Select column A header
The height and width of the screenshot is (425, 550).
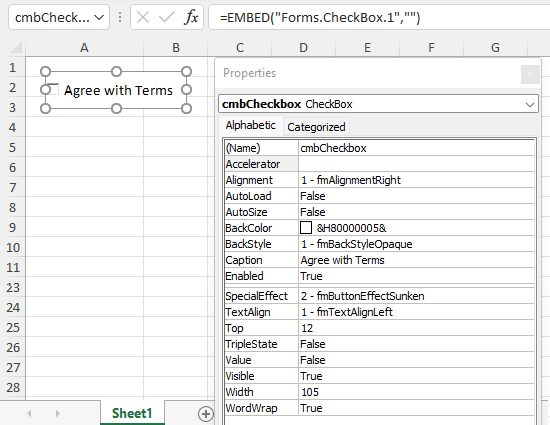click(x=84, y=47)
